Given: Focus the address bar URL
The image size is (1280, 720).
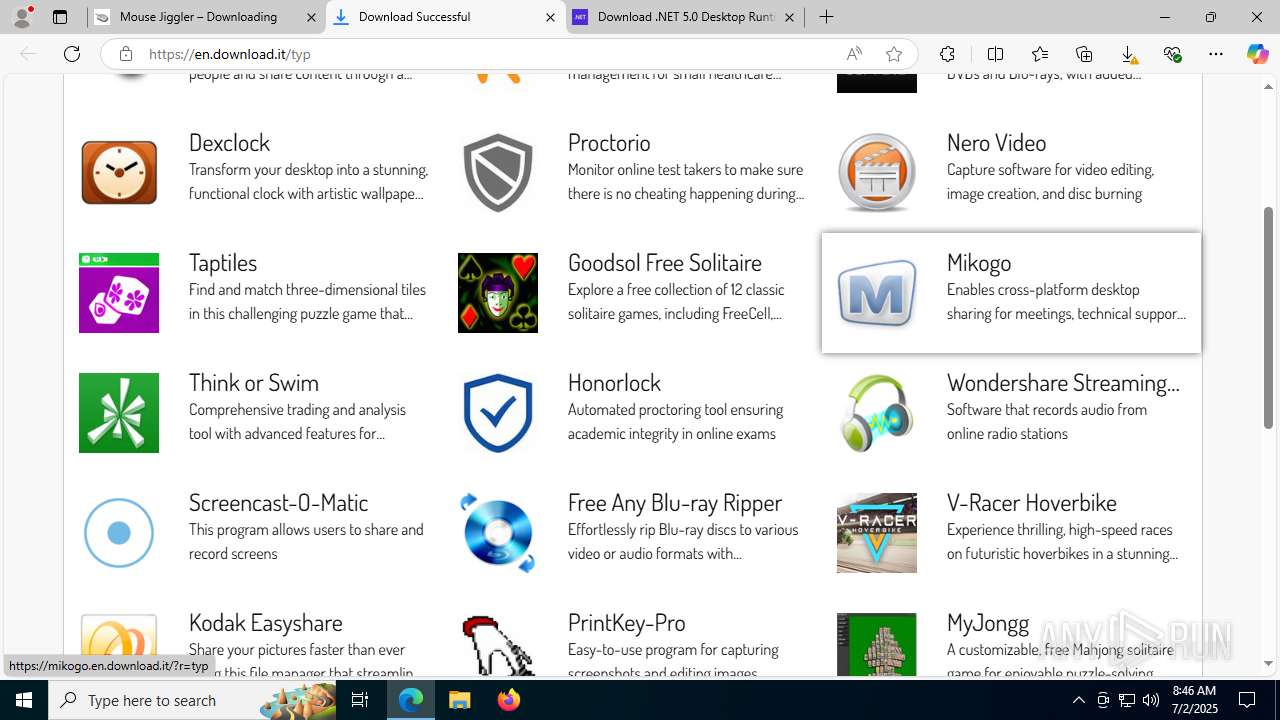Looking at the screenshot, I should pos(230,54).
